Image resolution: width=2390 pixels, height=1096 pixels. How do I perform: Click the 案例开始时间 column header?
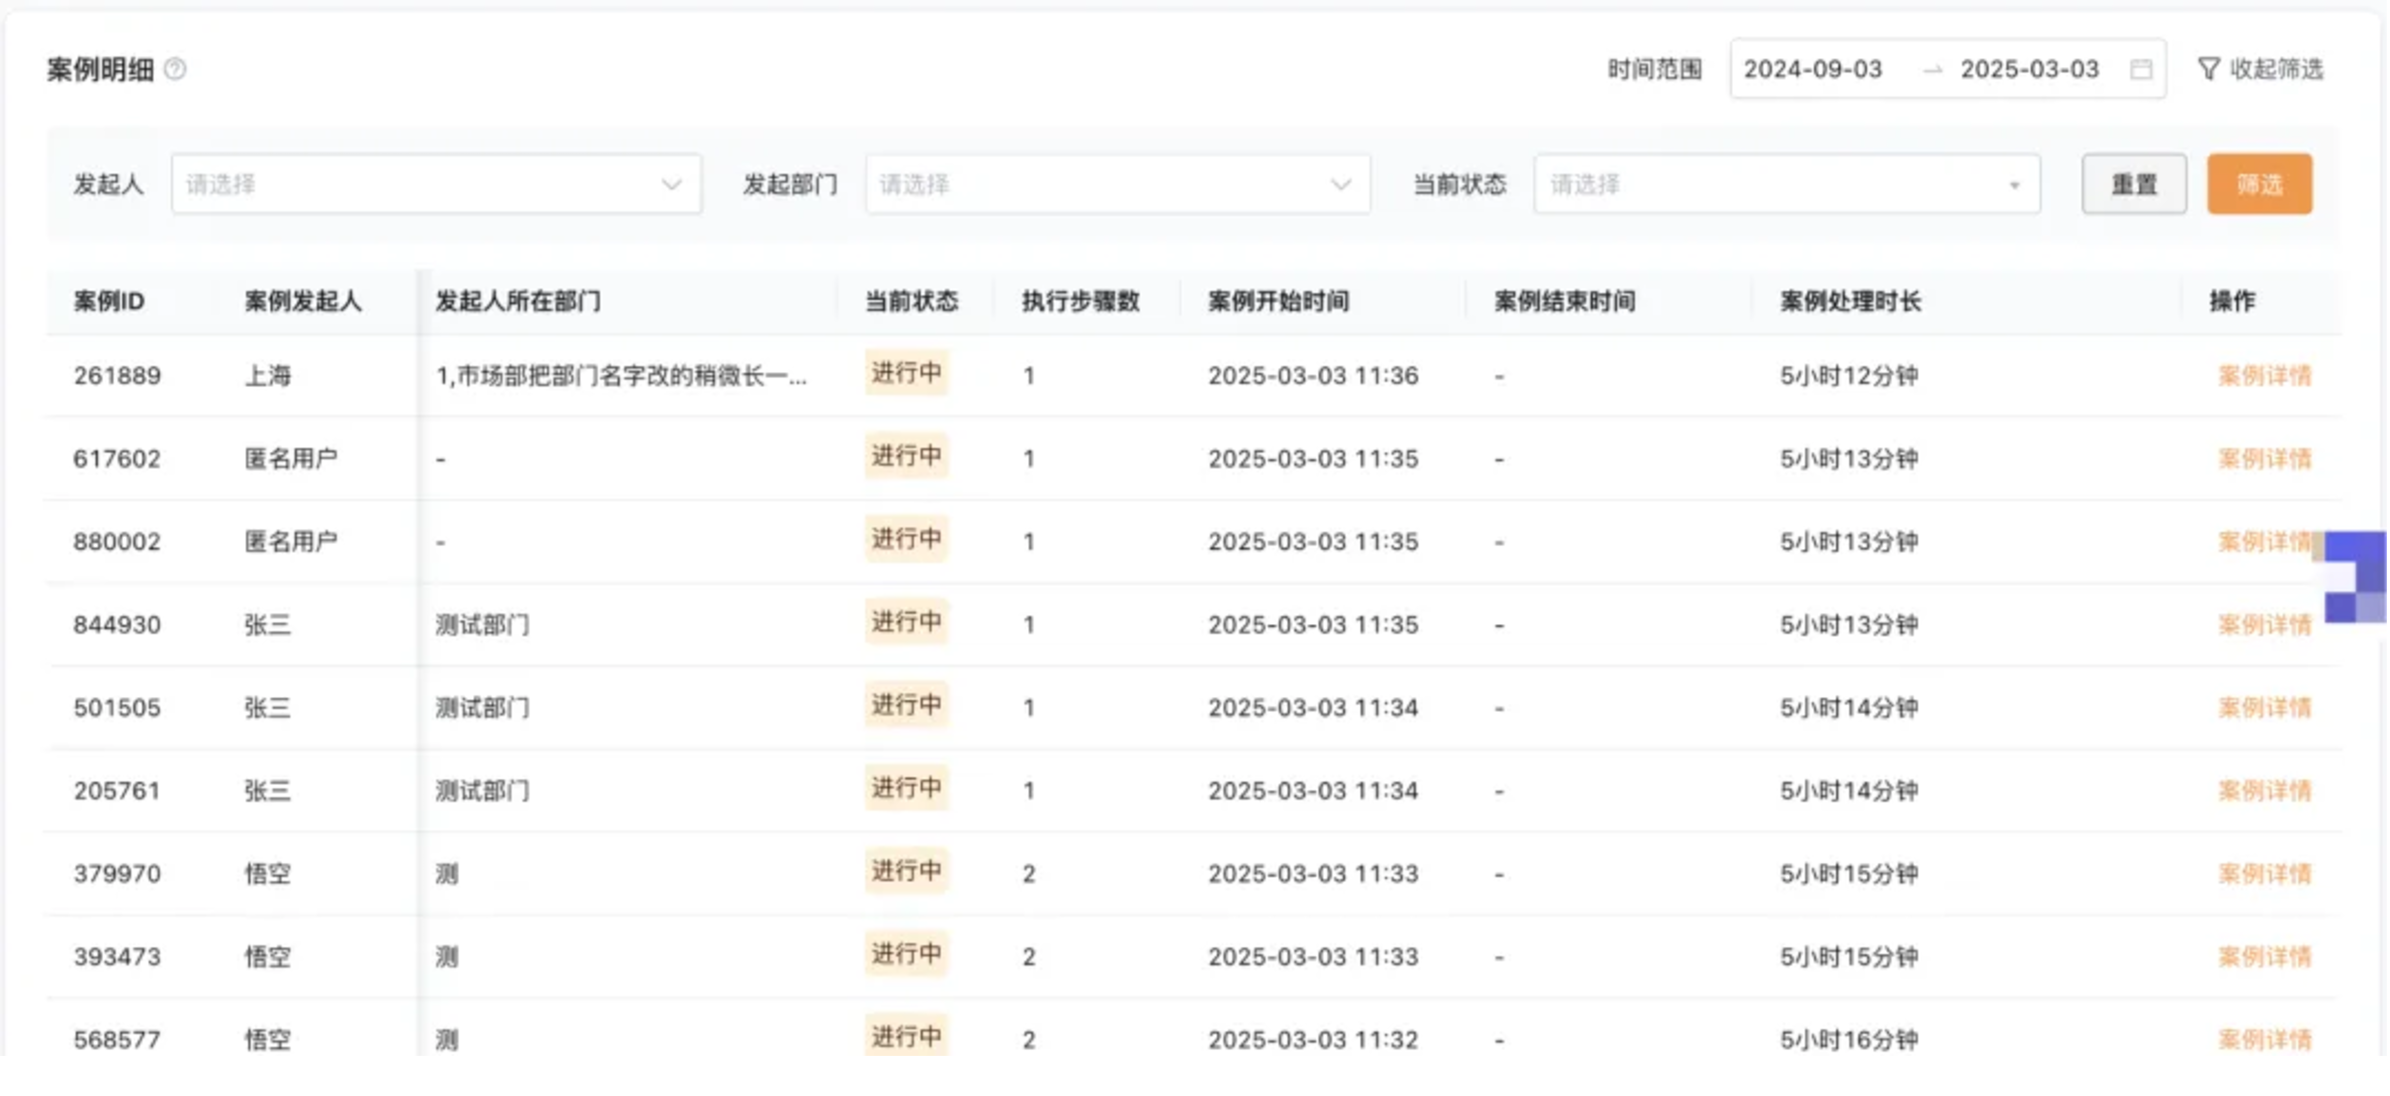click(1278, 301)
